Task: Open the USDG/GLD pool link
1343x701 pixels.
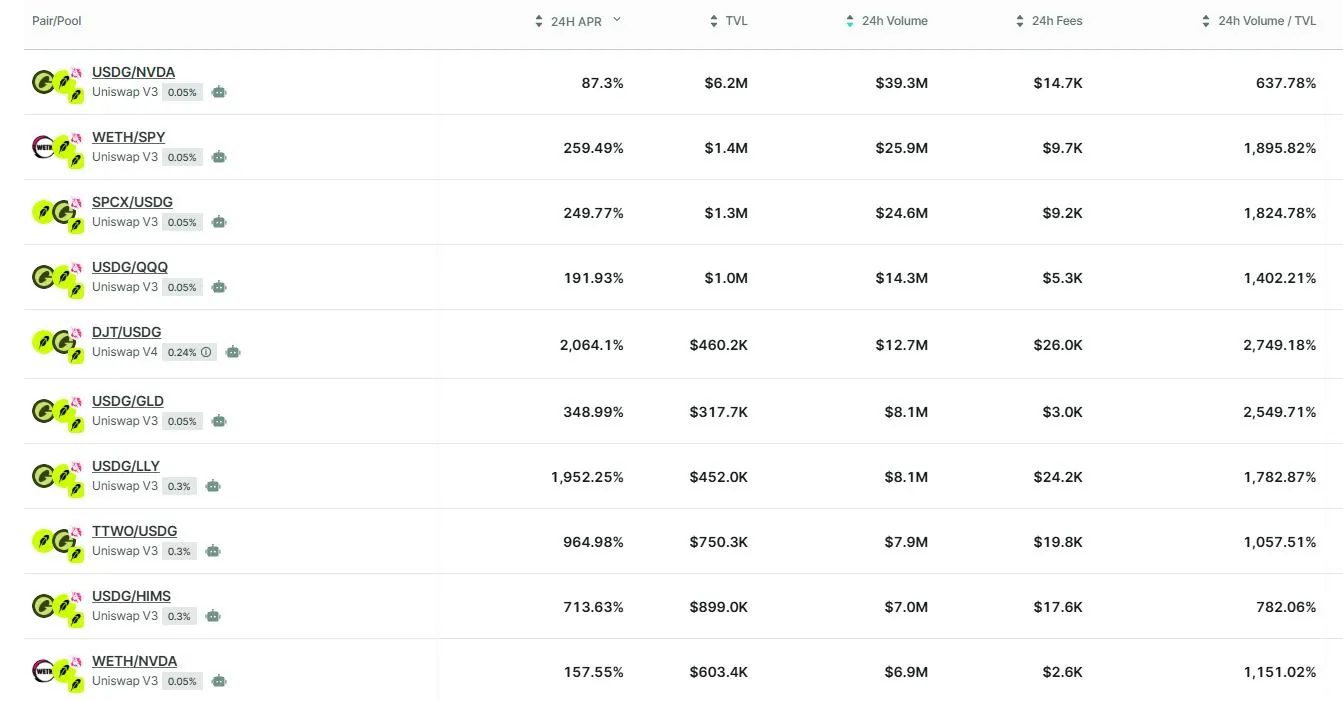Action: (x=128, y=401)
